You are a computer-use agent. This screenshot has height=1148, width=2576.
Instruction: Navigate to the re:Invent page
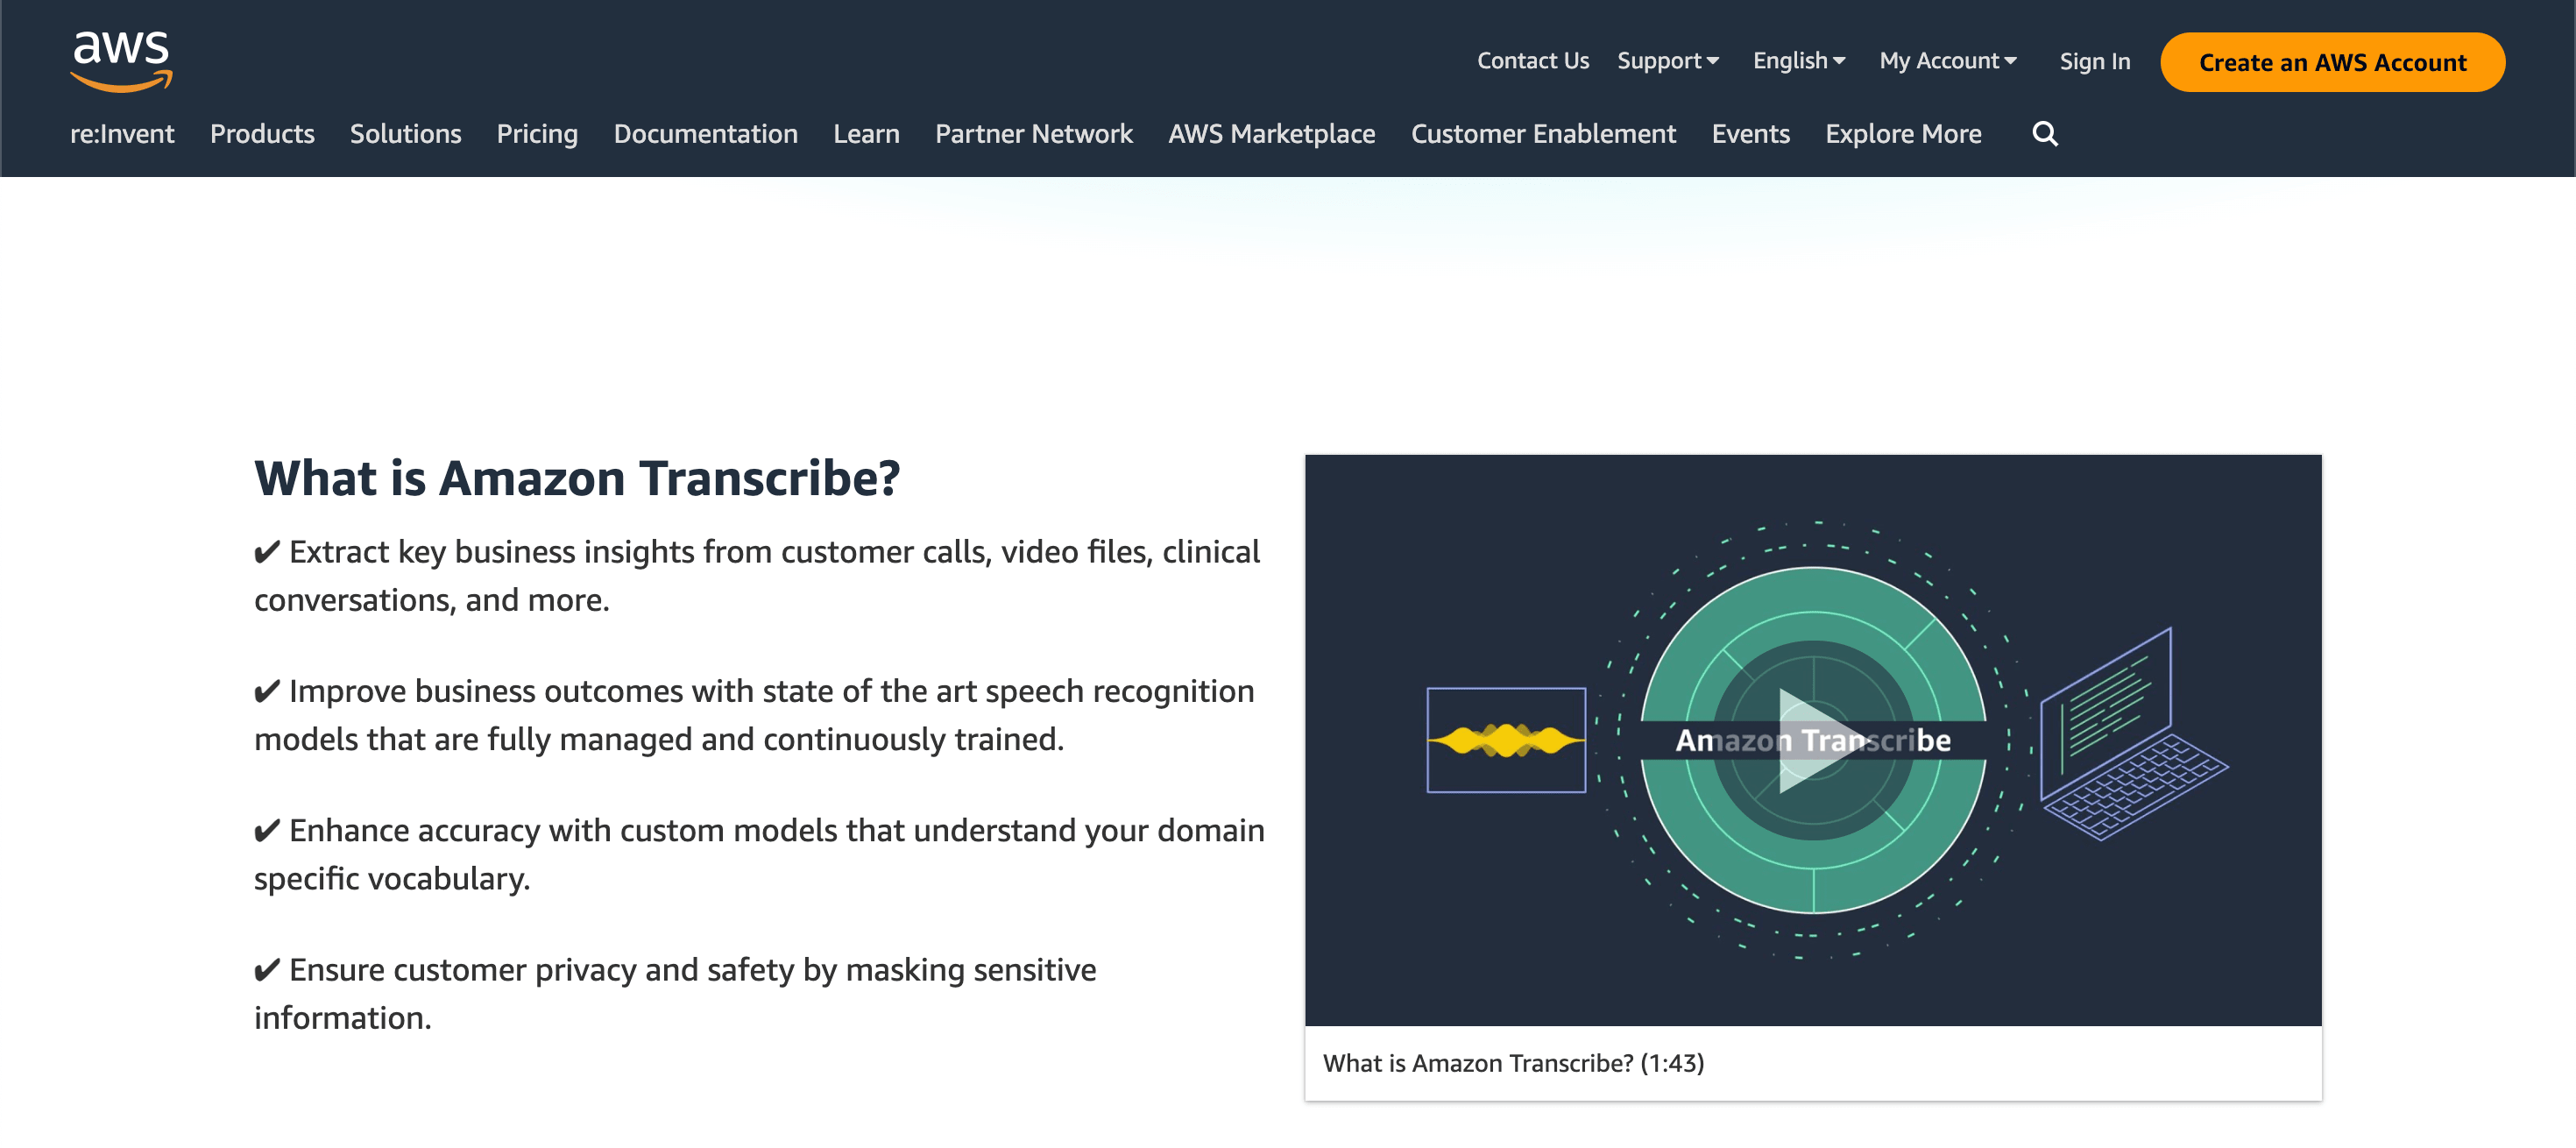pyautogui.click(x=121, y=133)
